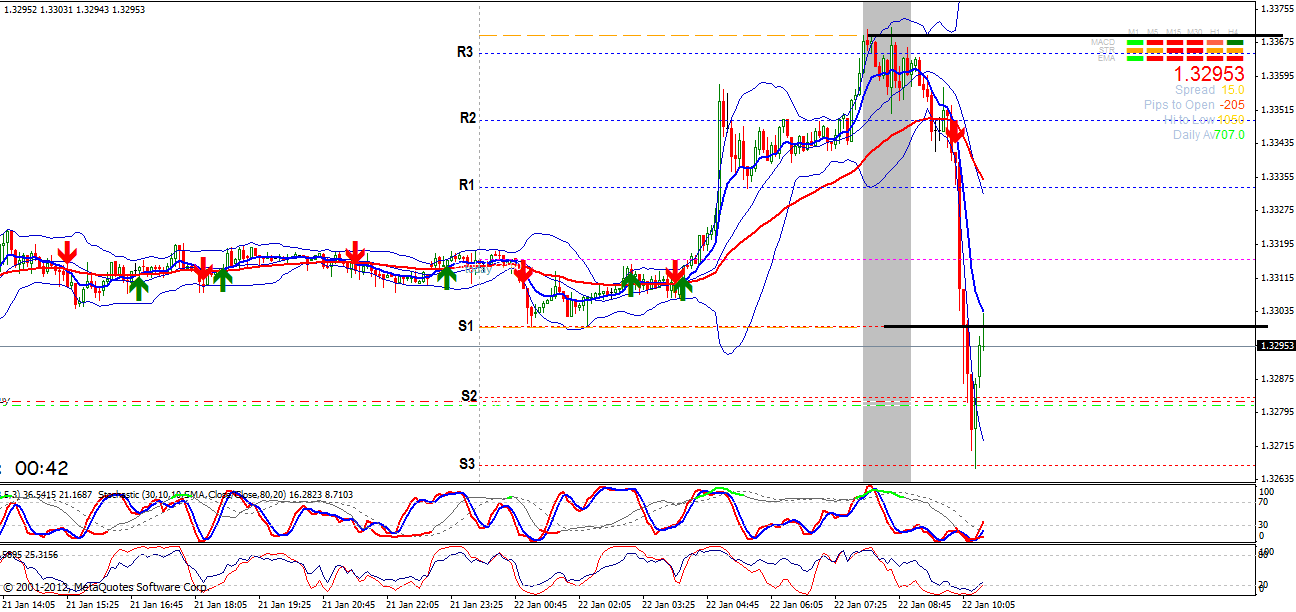The image size is (1296, 612).
Task: Click the rightmost green up arrow
Action: click(681, 288)
